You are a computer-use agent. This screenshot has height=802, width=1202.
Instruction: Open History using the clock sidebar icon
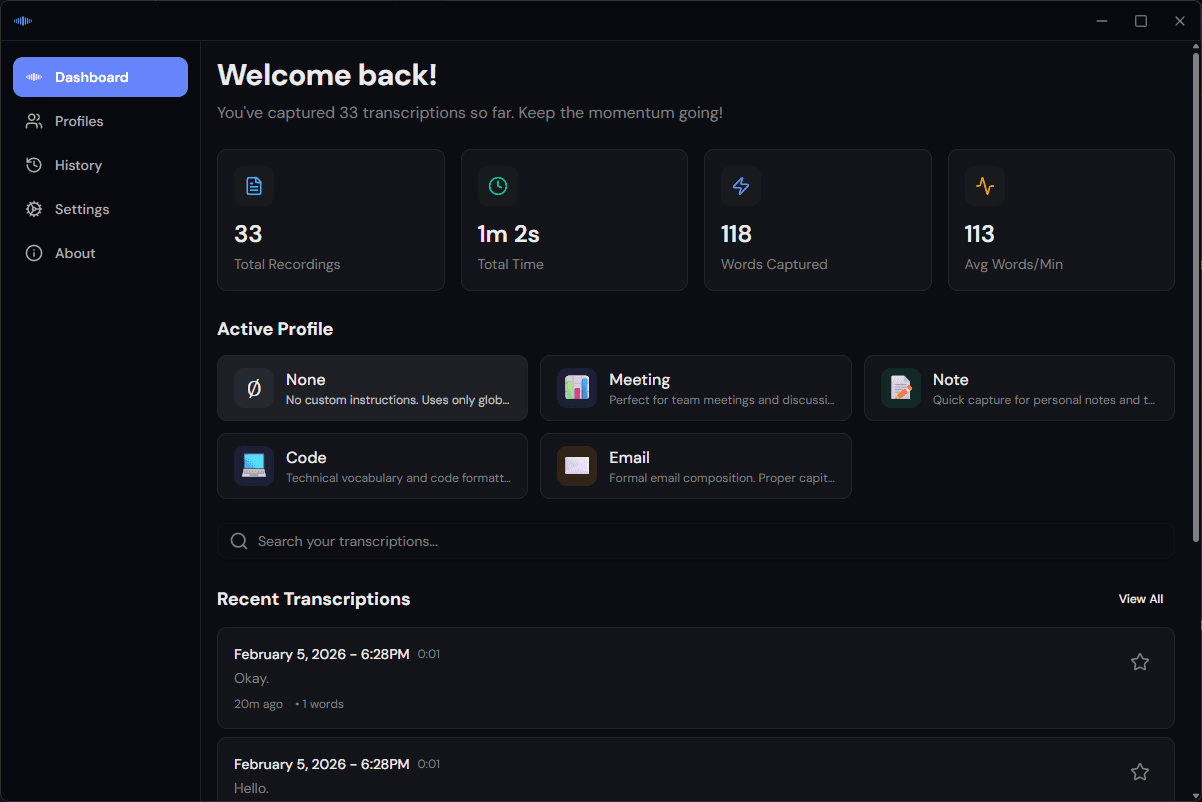[33, 165]
